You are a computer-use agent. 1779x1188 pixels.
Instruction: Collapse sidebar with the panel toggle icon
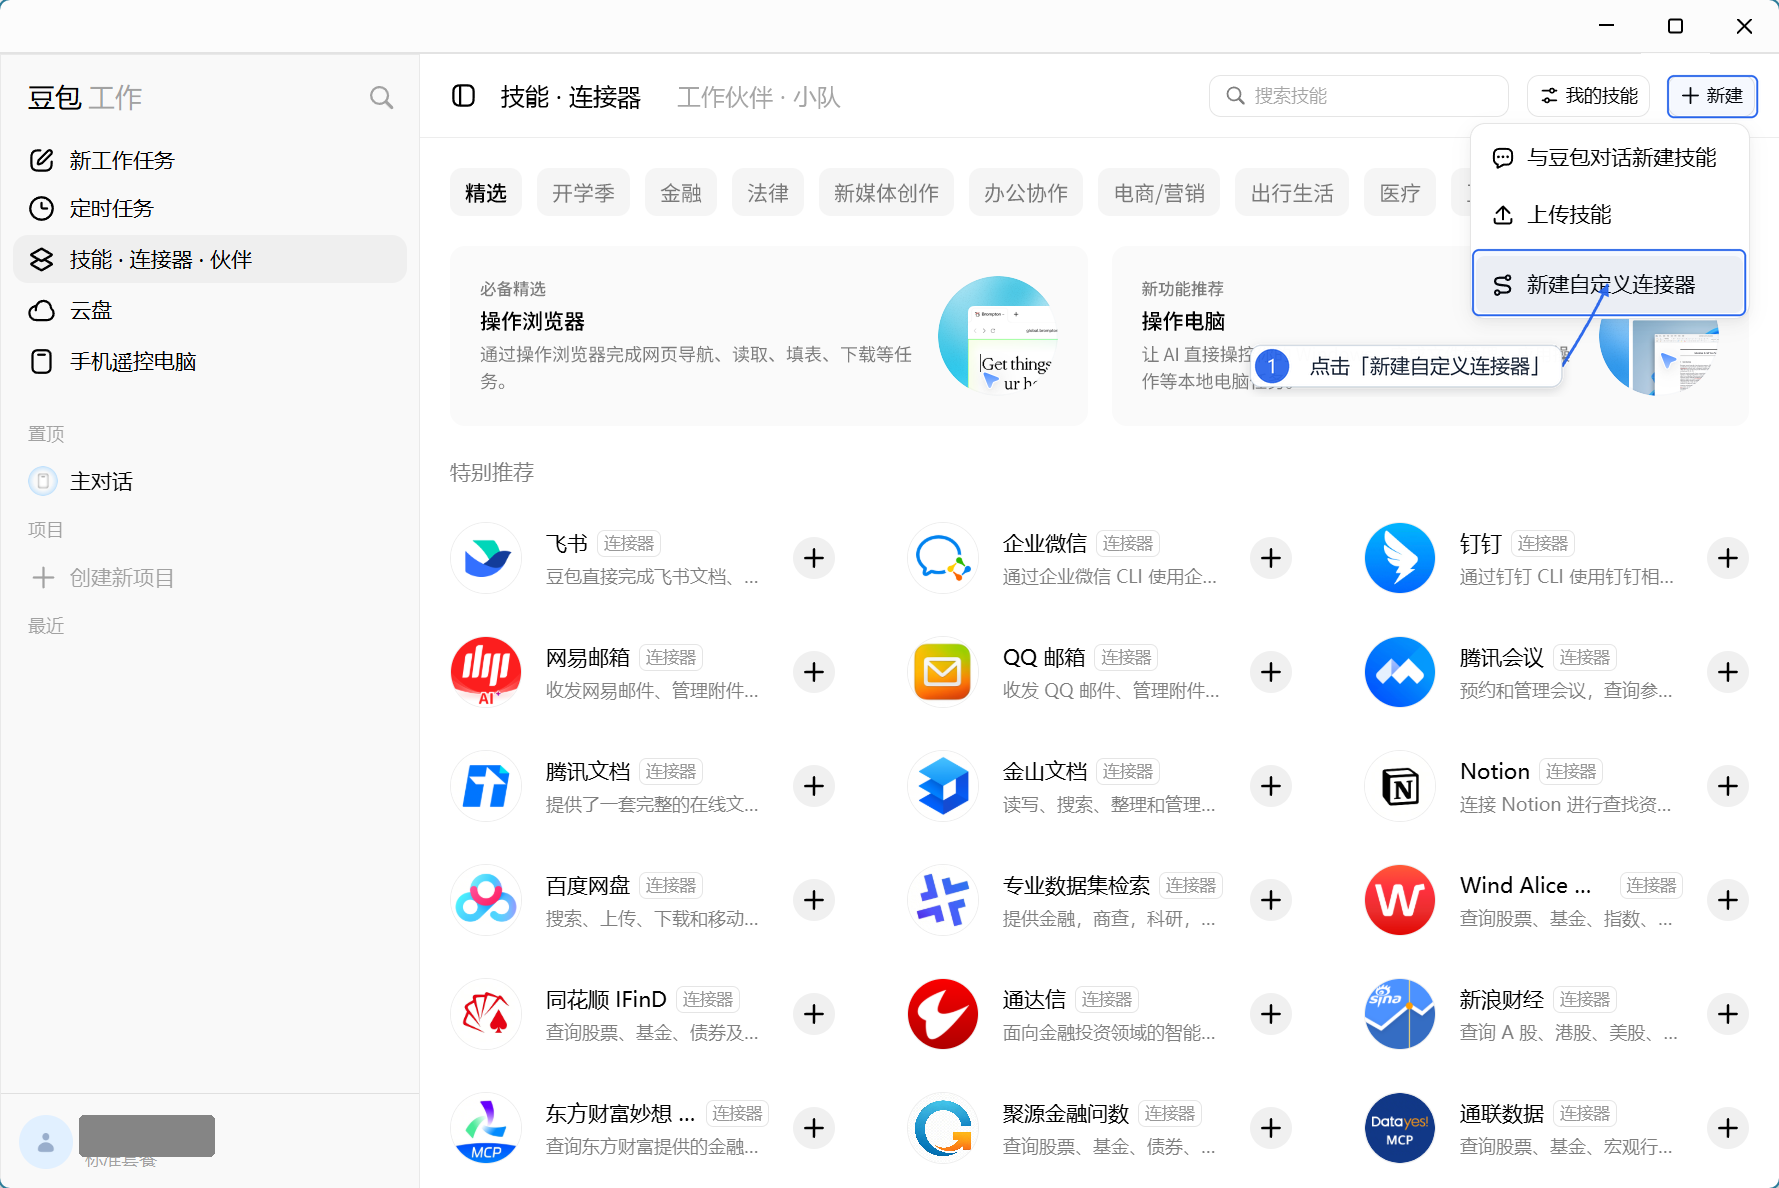click(x=463, y=96)
